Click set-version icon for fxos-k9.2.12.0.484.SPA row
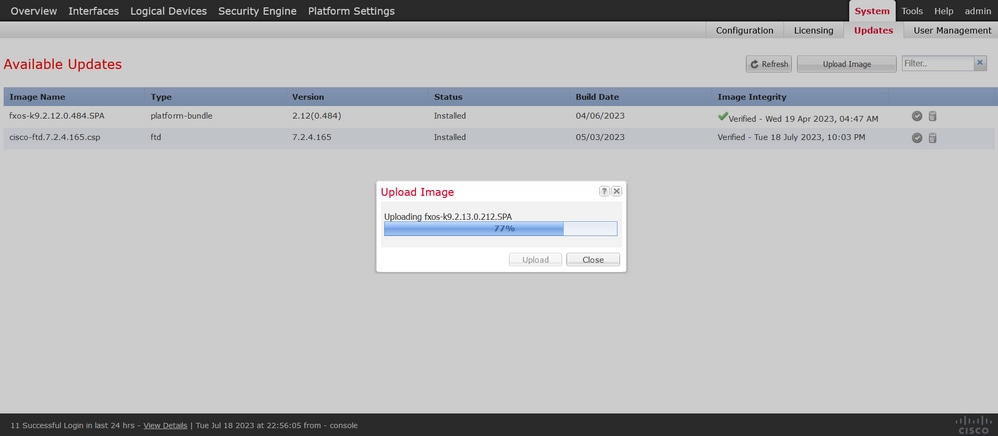The width and height of the screenshot is (998, 436). coord(917,116)
